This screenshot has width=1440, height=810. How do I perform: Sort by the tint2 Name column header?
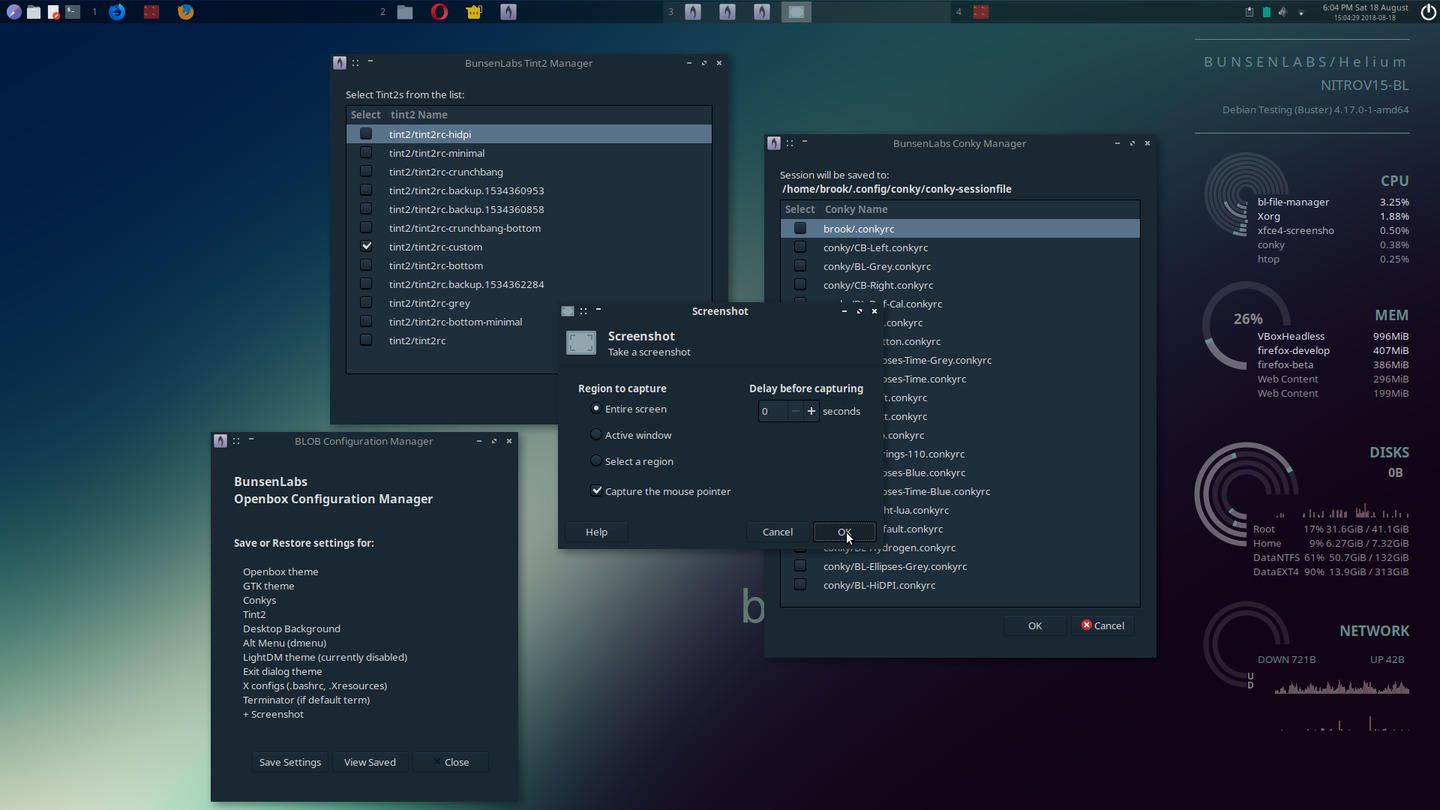pyautogui.click(x=548, y=115)
